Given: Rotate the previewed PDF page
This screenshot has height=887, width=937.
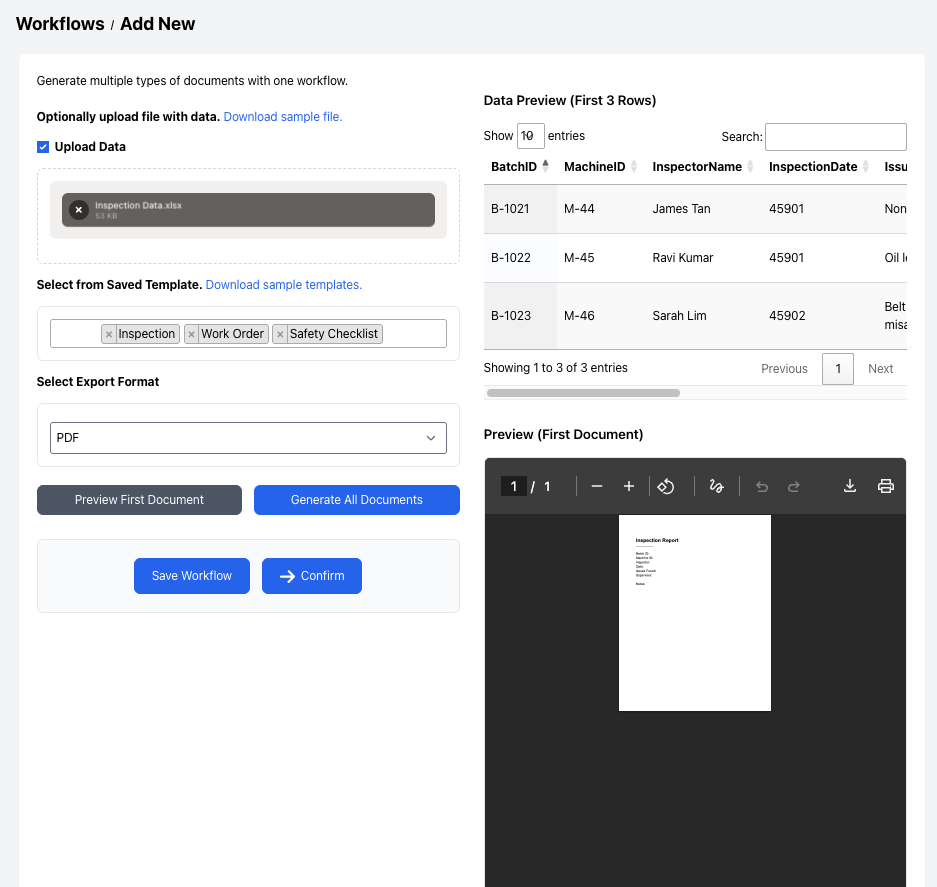Looking at the screenshot, I should (x=666, y=486).
